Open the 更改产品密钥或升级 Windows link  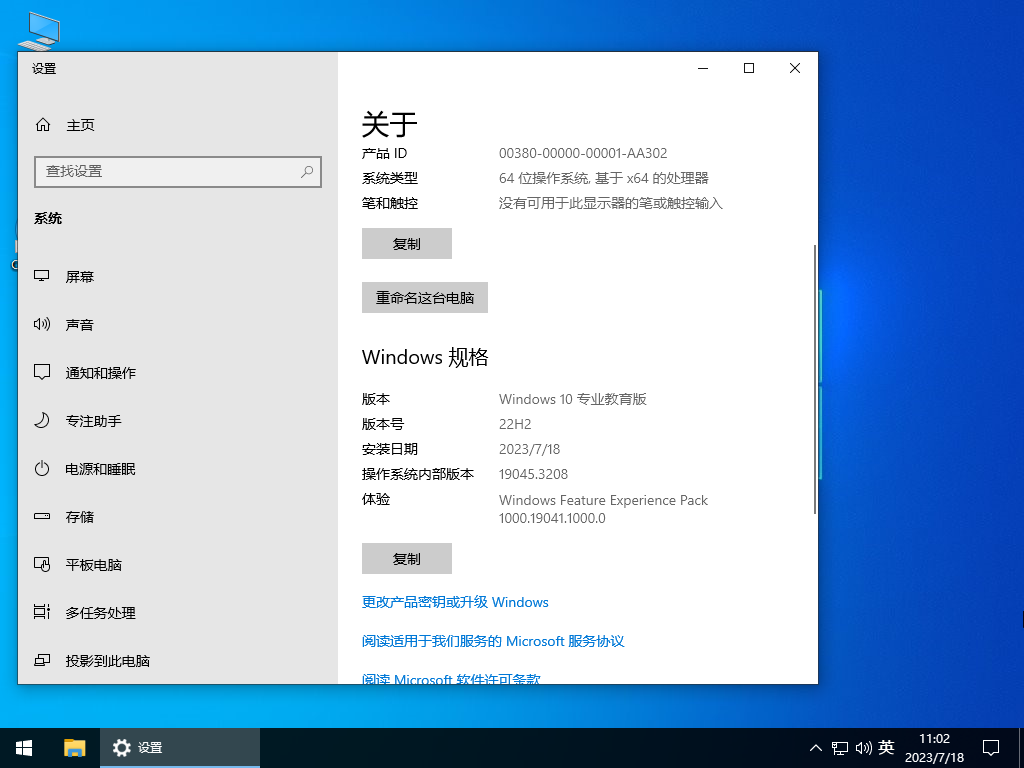pos(455,602)
